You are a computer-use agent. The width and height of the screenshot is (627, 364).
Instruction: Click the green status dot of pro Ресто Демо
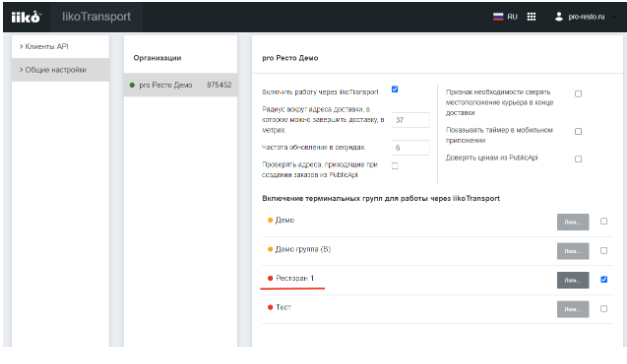pyautogui.click(x=132, y=85)
